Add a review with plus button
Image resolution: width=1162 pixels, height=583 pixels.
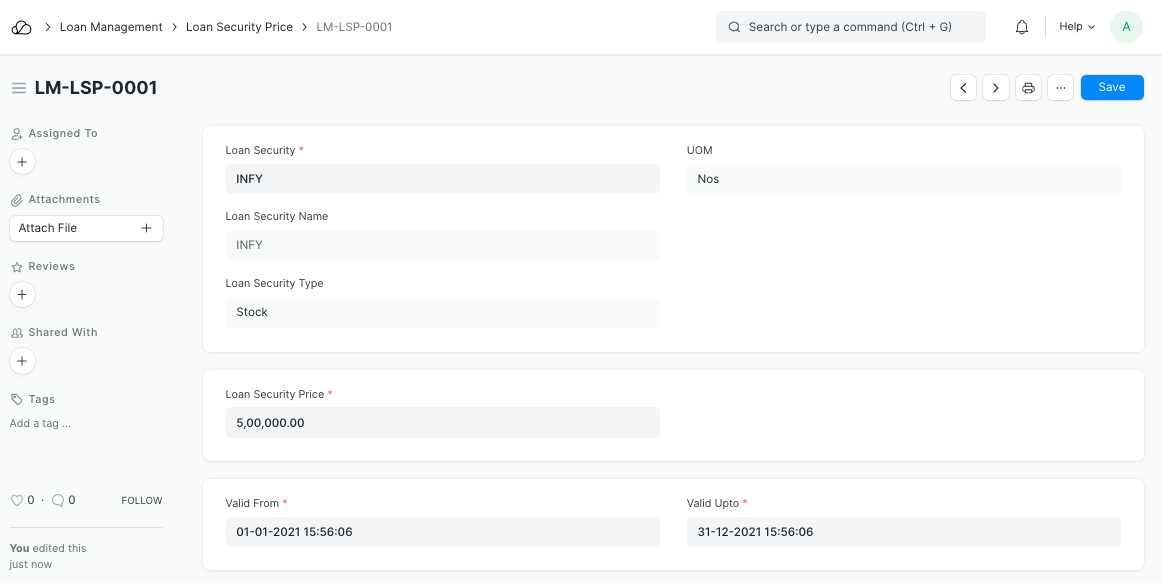coord(22,294)
